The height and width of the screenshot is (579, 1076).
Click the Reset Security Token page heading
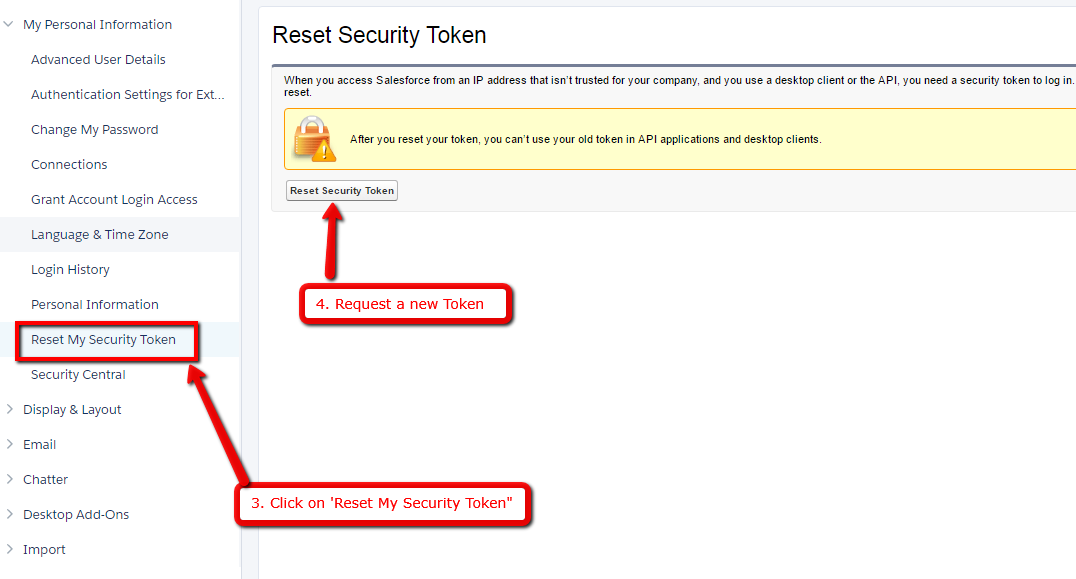tap(379, 35)
